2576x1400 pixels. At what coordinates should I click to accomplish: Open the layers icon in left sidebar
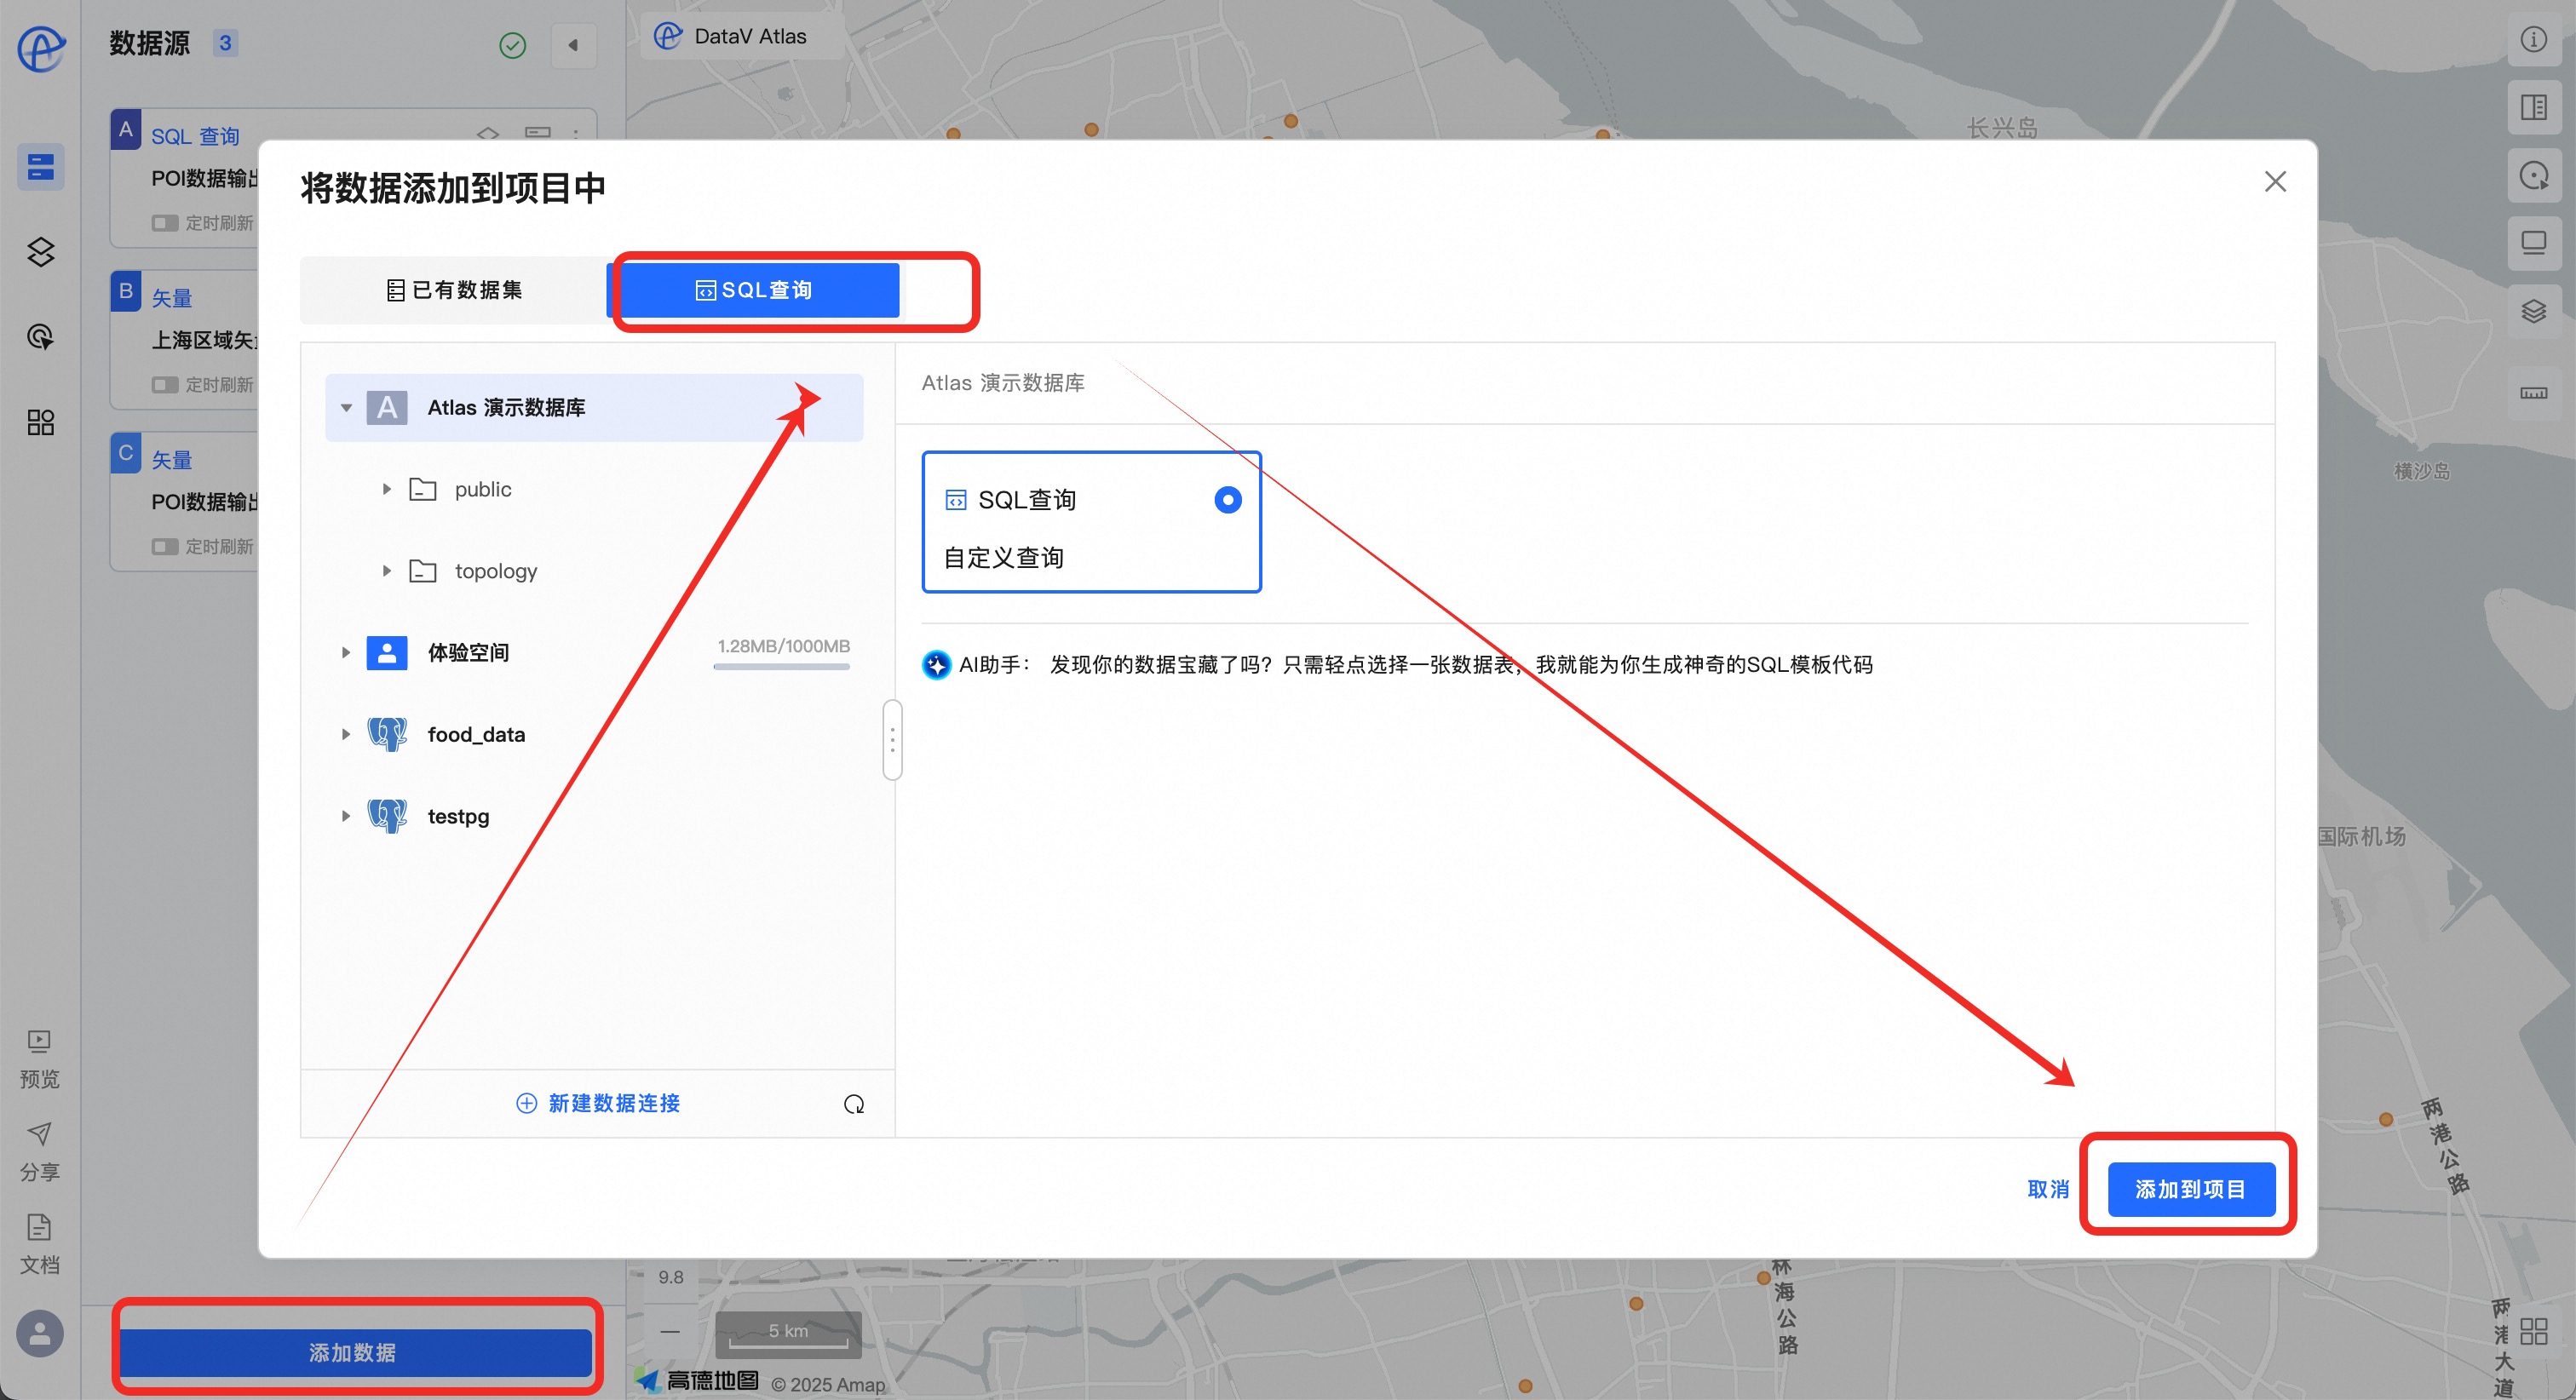click(x=40, y=252)
